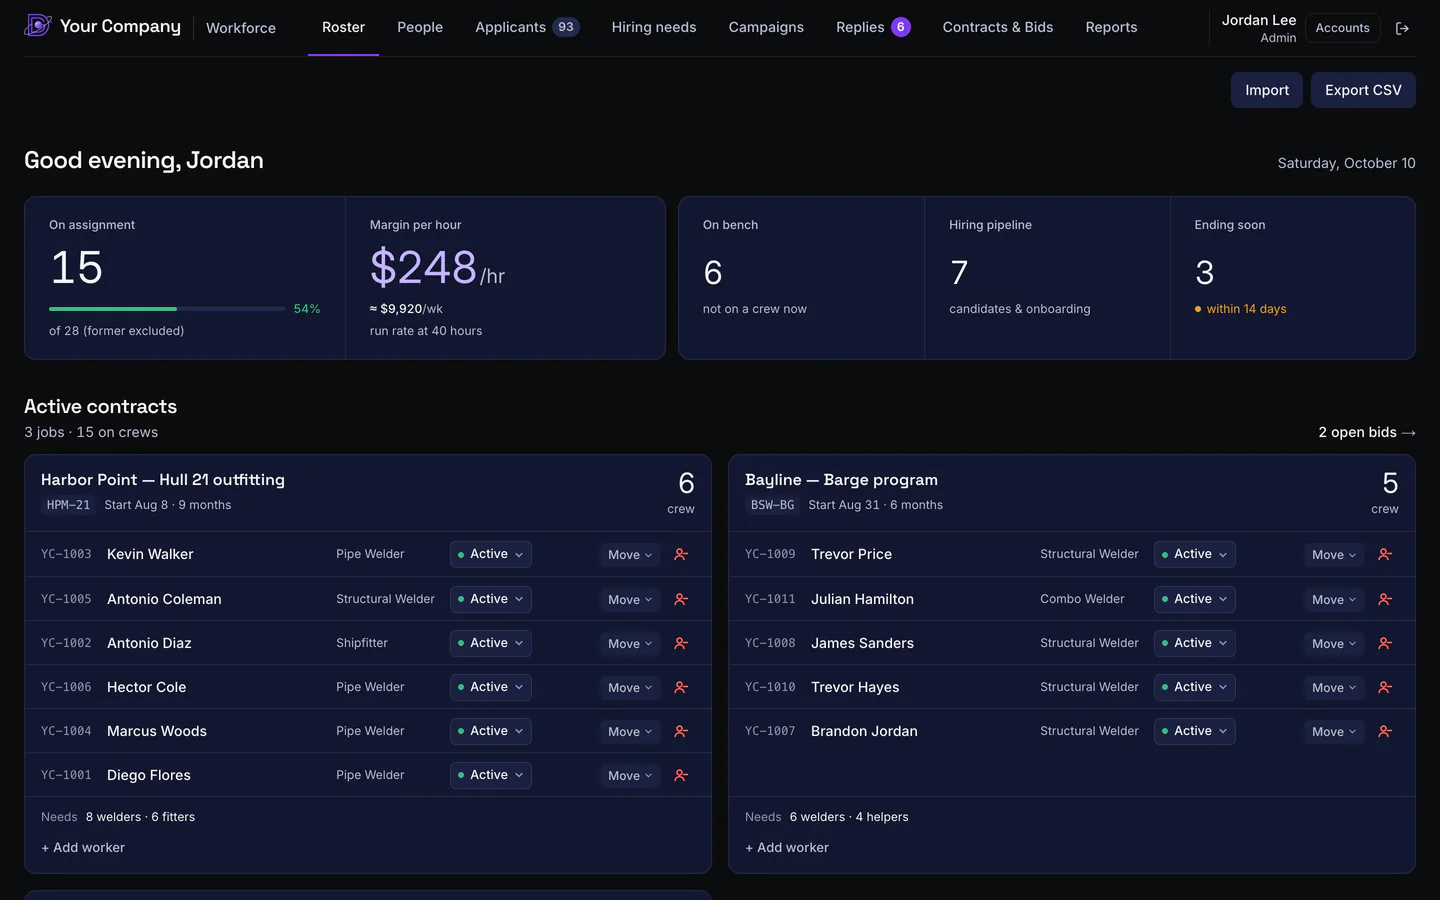The height and width of the screenshot is (900, 1440).
Task: Open the Replies tab
Action: [x=873, y=27]
